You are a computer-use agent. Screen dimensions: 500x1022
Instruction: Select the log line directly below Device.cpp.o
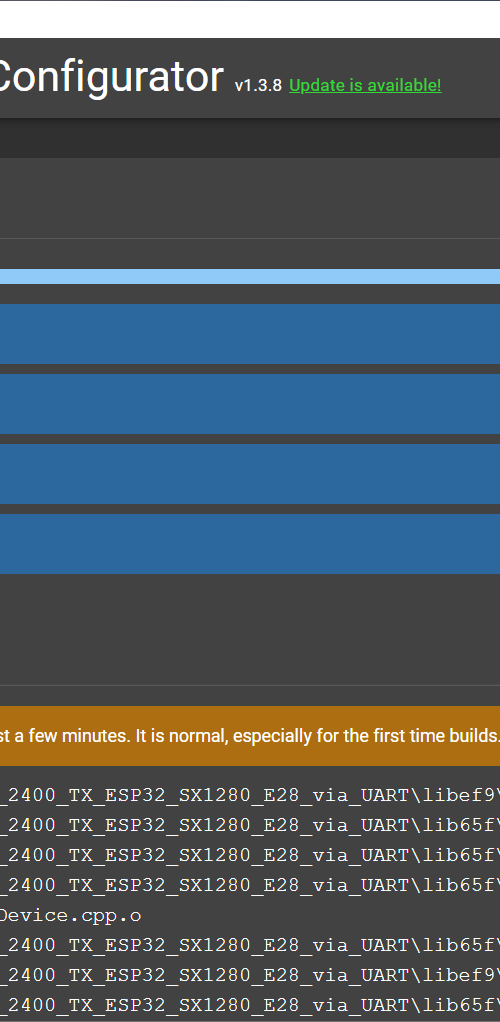tap(250, 945)
